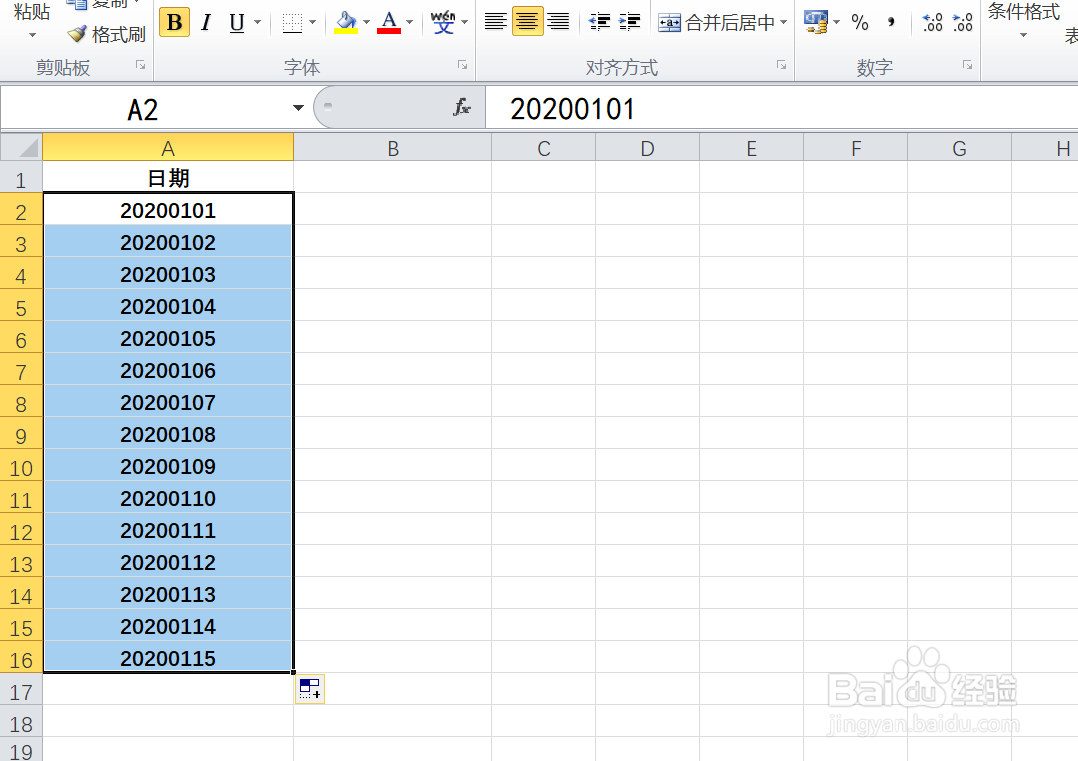
Task: Click cell with 日期 header
Action: (x=168, y=177)
